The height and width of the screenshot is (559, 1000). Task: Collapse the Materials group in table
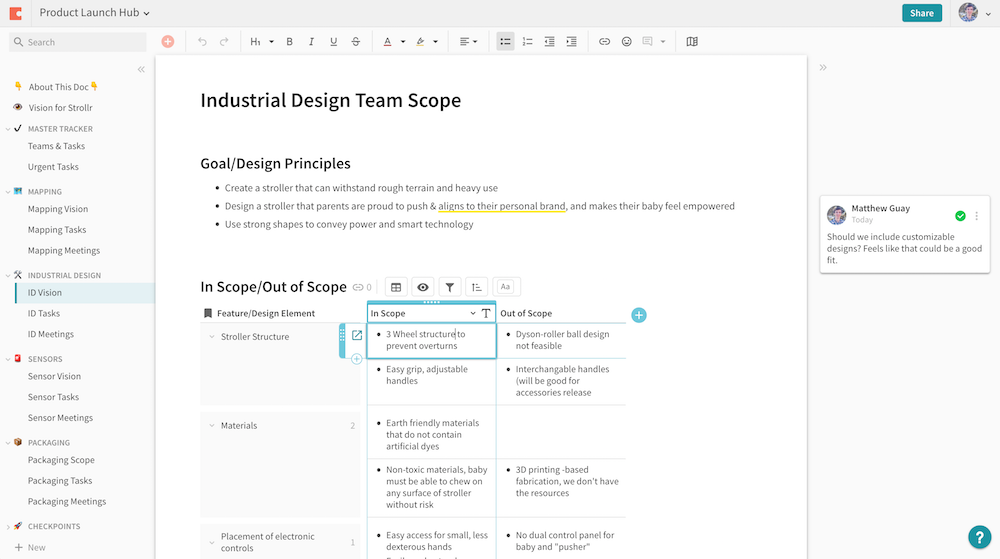(212, 426)
